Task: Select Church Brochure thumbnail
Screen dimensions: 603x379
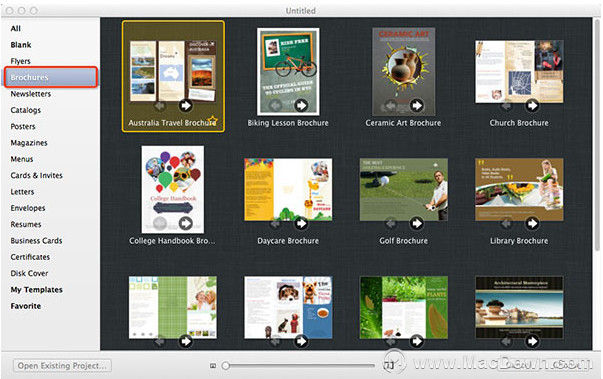Action: [x=519, y=71]
